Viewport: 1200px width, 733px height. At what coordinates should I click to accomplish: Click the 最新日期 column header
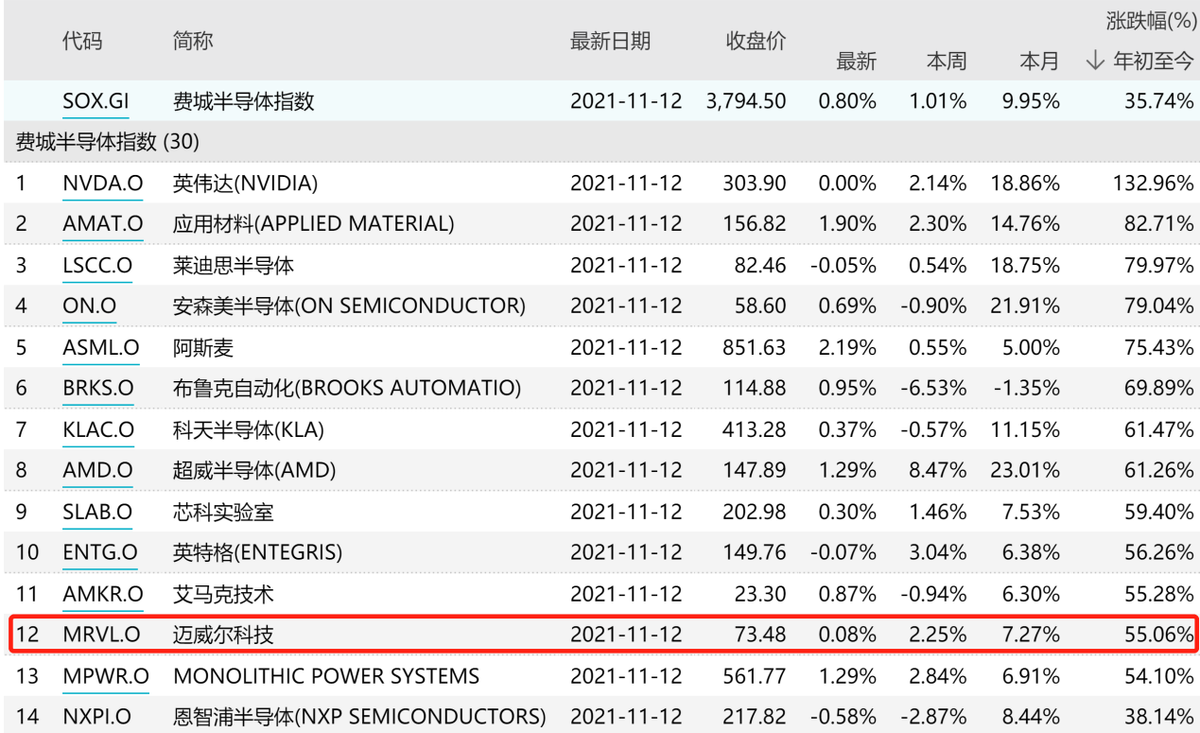pos(610,41)
